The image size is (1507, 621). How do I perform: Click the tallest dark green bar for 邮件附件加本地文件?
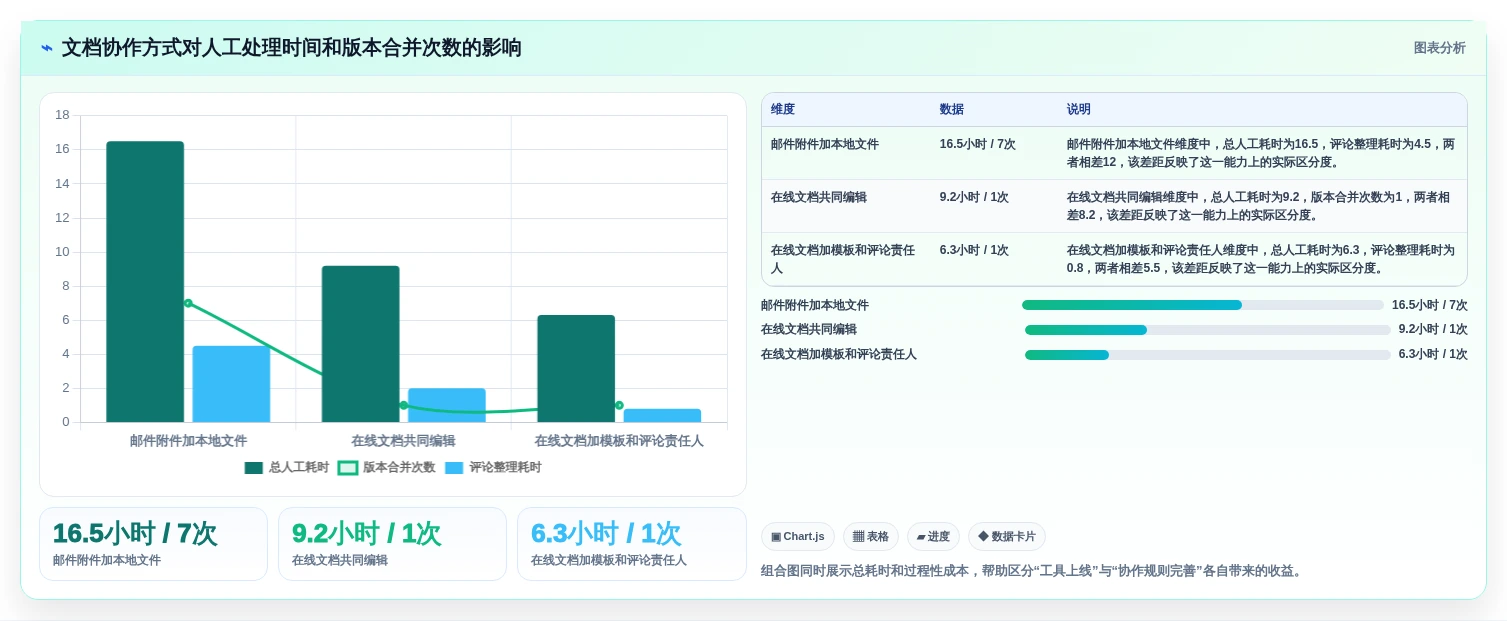[x=145, y=282]
